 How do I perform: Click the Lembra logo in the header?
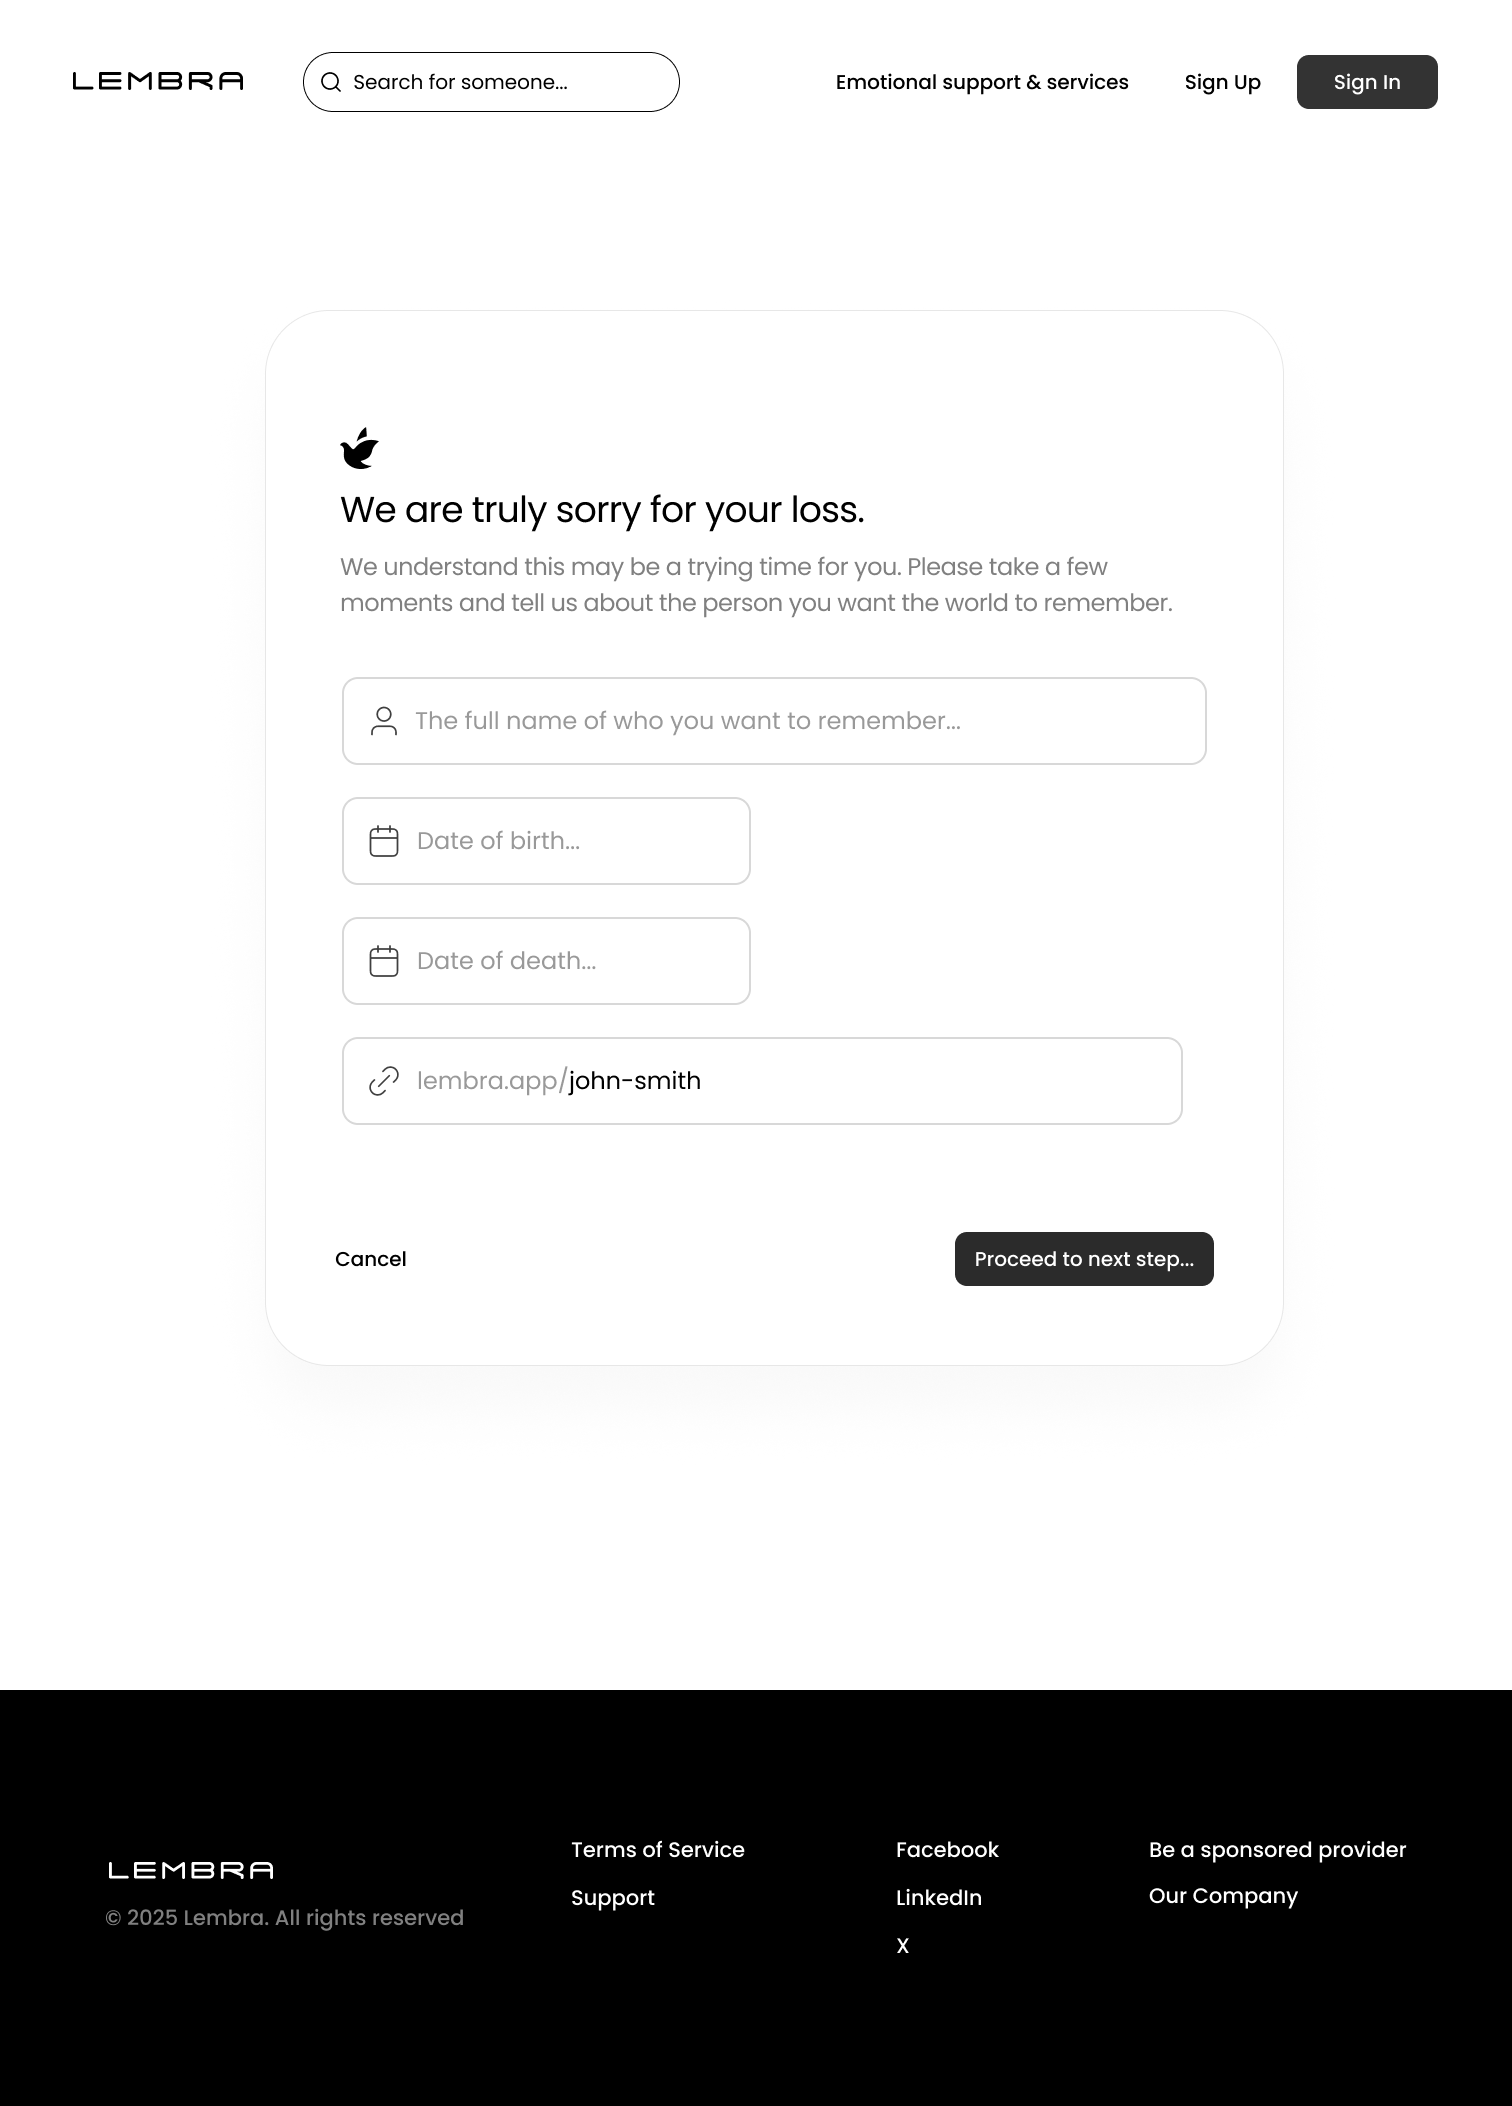pyautogui.click(x=158, y=81)
